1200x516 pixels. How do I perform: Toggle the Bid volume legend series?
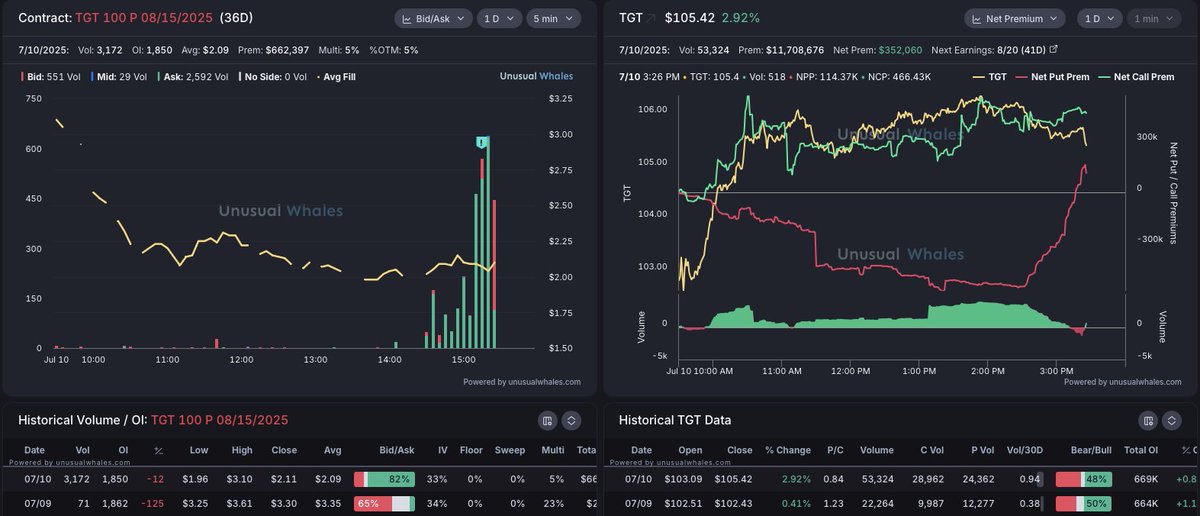pyautogui.click(x=51, y=76)
